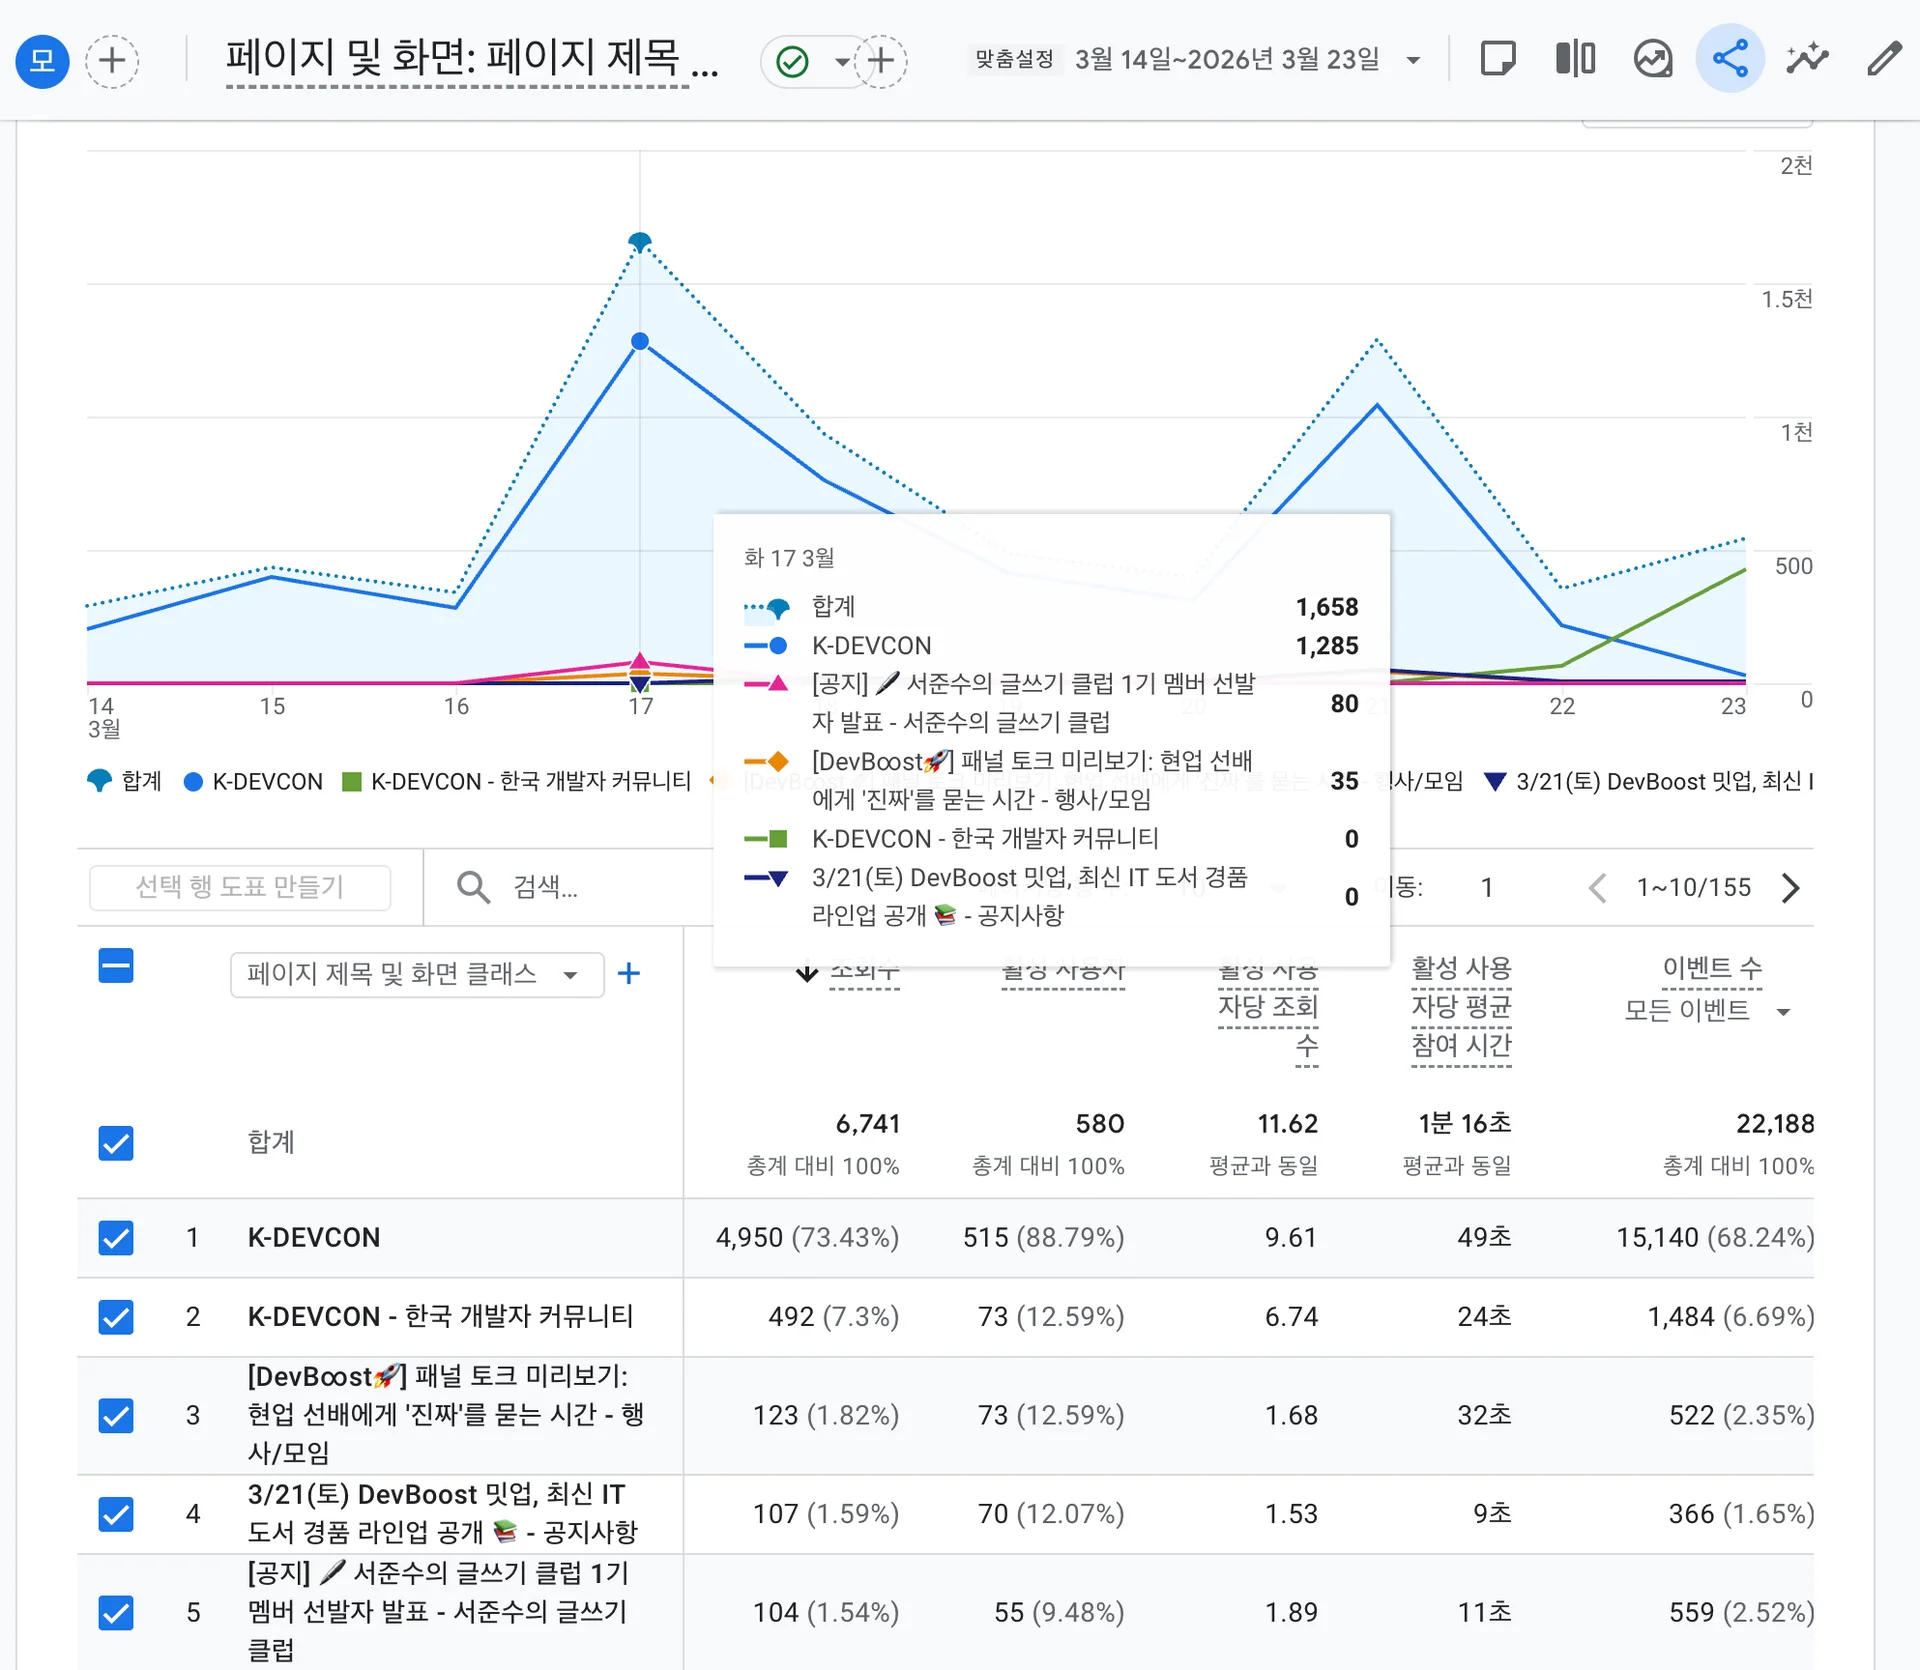Image resolution: width=1920 pixels, height=1670 pixels.
Task: Go to next page of table rows
Action: (1791, 887)
